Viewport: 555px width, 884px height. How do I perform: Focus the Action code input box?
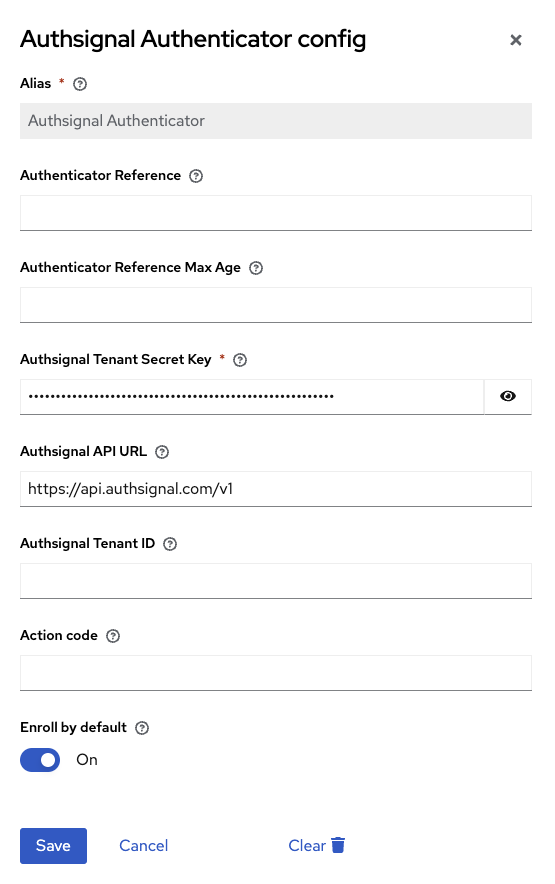(276, 673)
